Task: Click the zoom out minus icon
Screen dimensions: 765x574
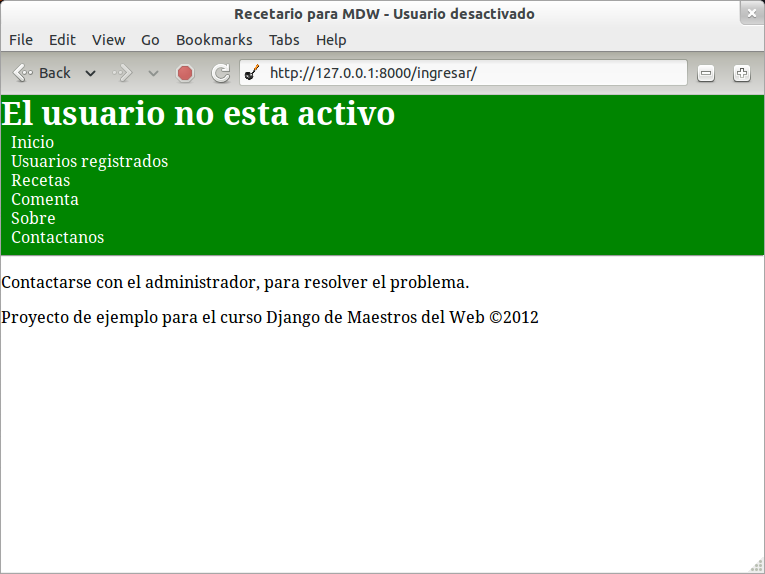Action: (x=705, y=73)
